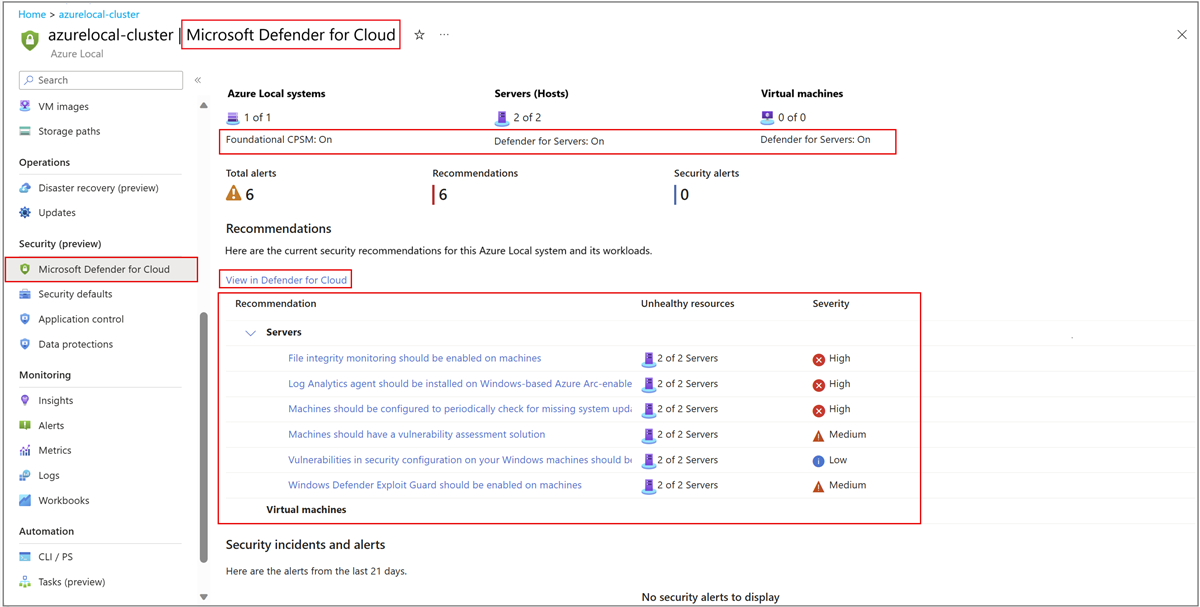1200x607 pixels.
Task: Click the View in Defender for Cloud link
Action: coord(285,279)
